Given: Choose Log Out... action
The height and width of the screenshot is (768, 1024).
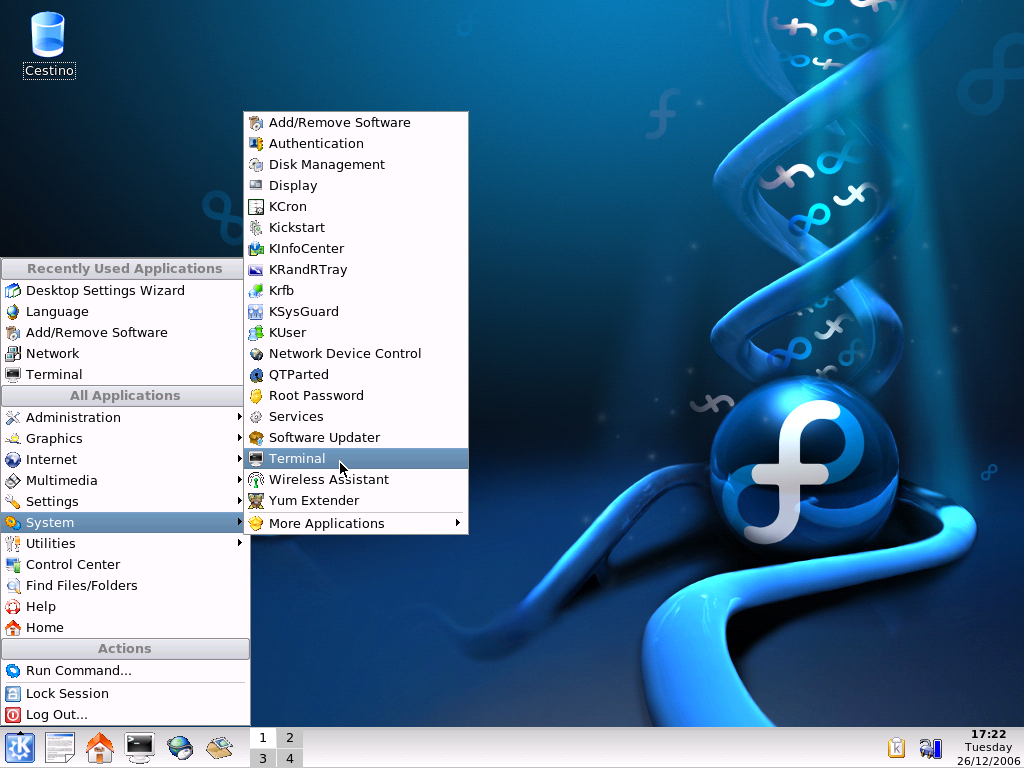Looking at the screenshot, I should pyautogui.click(x=124, y=714).
